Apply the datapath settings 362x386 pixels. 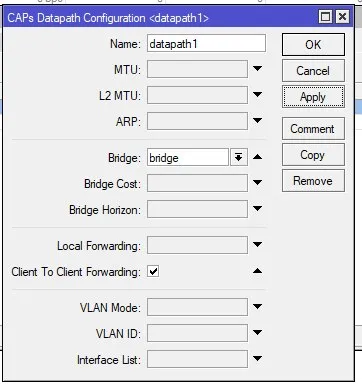(313, 97)
